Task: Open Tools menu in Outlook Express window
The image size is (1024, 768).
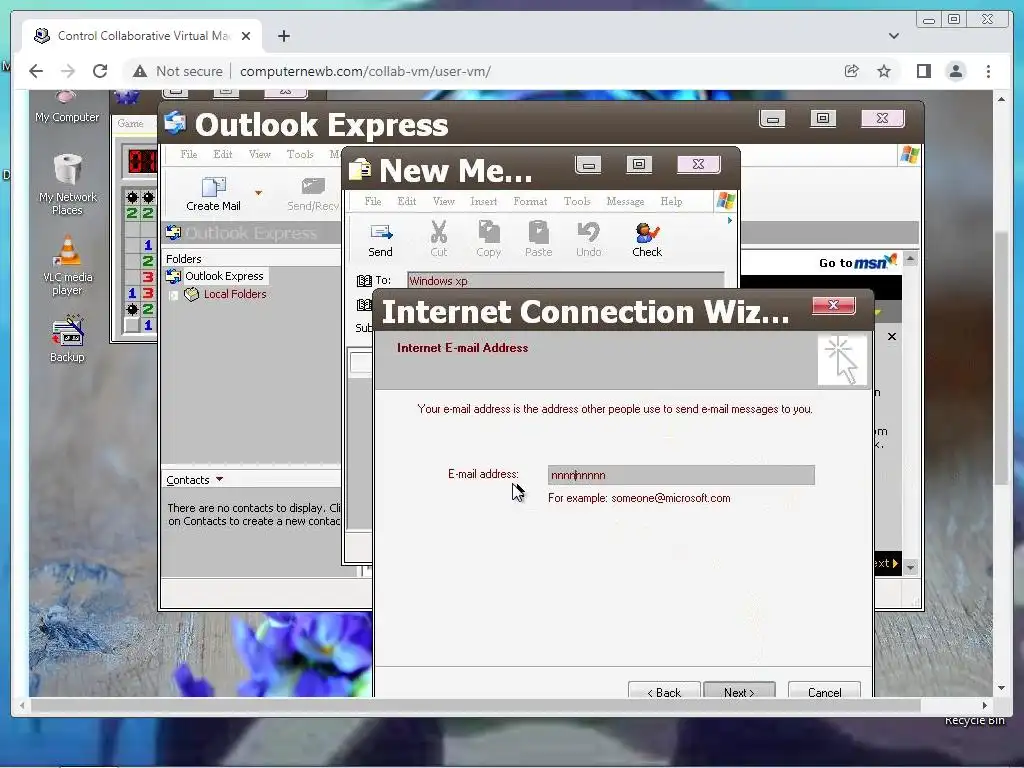Action: [x=300, y=154]
